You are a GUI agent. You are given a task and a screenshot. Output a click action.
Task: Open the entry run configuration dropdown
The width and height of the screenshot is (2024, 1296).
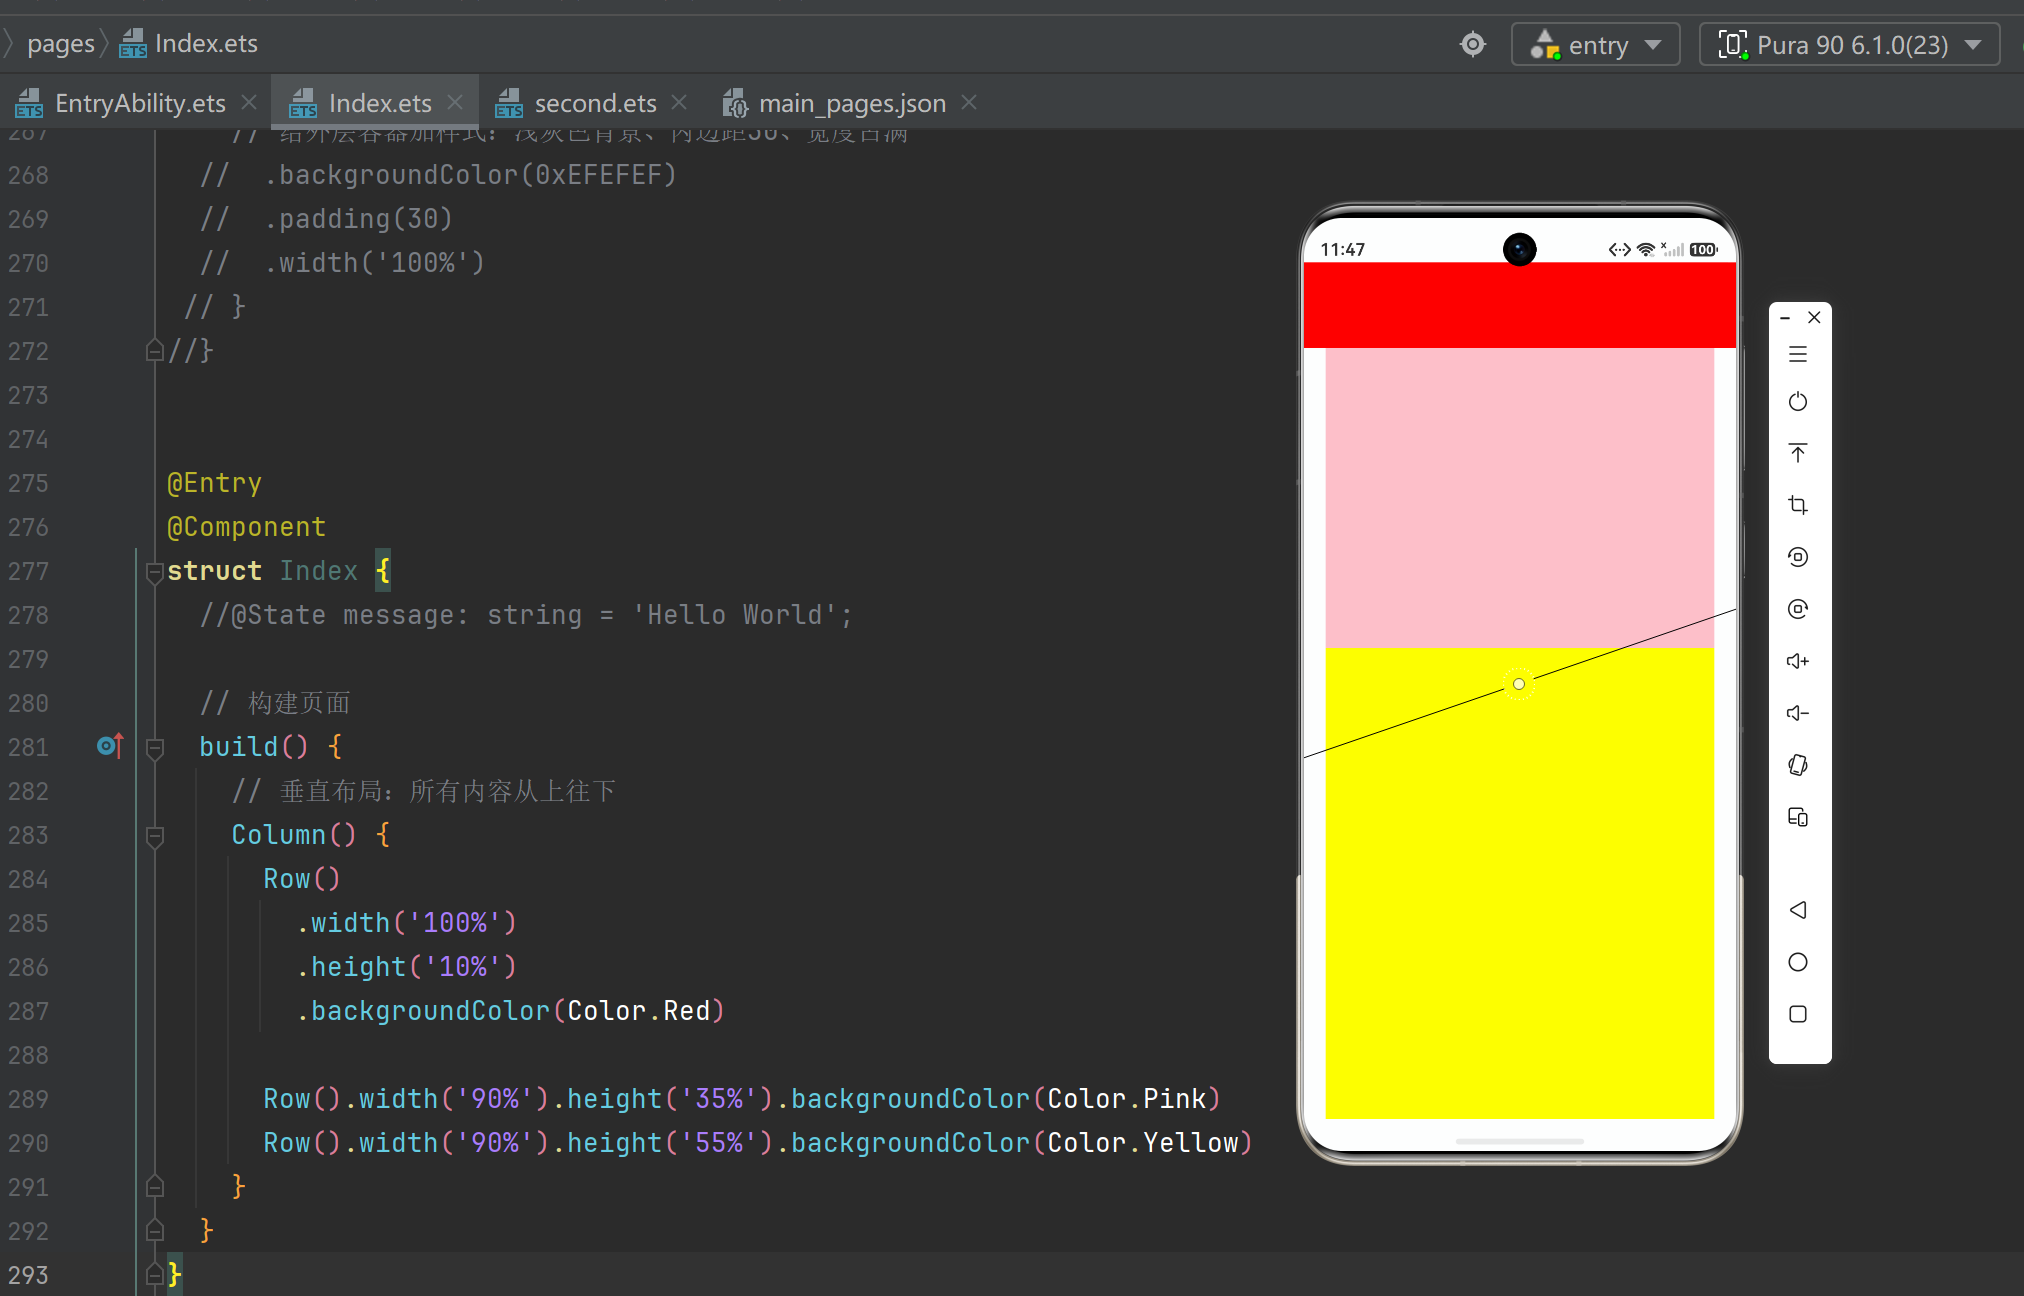tap(1595, 45)
